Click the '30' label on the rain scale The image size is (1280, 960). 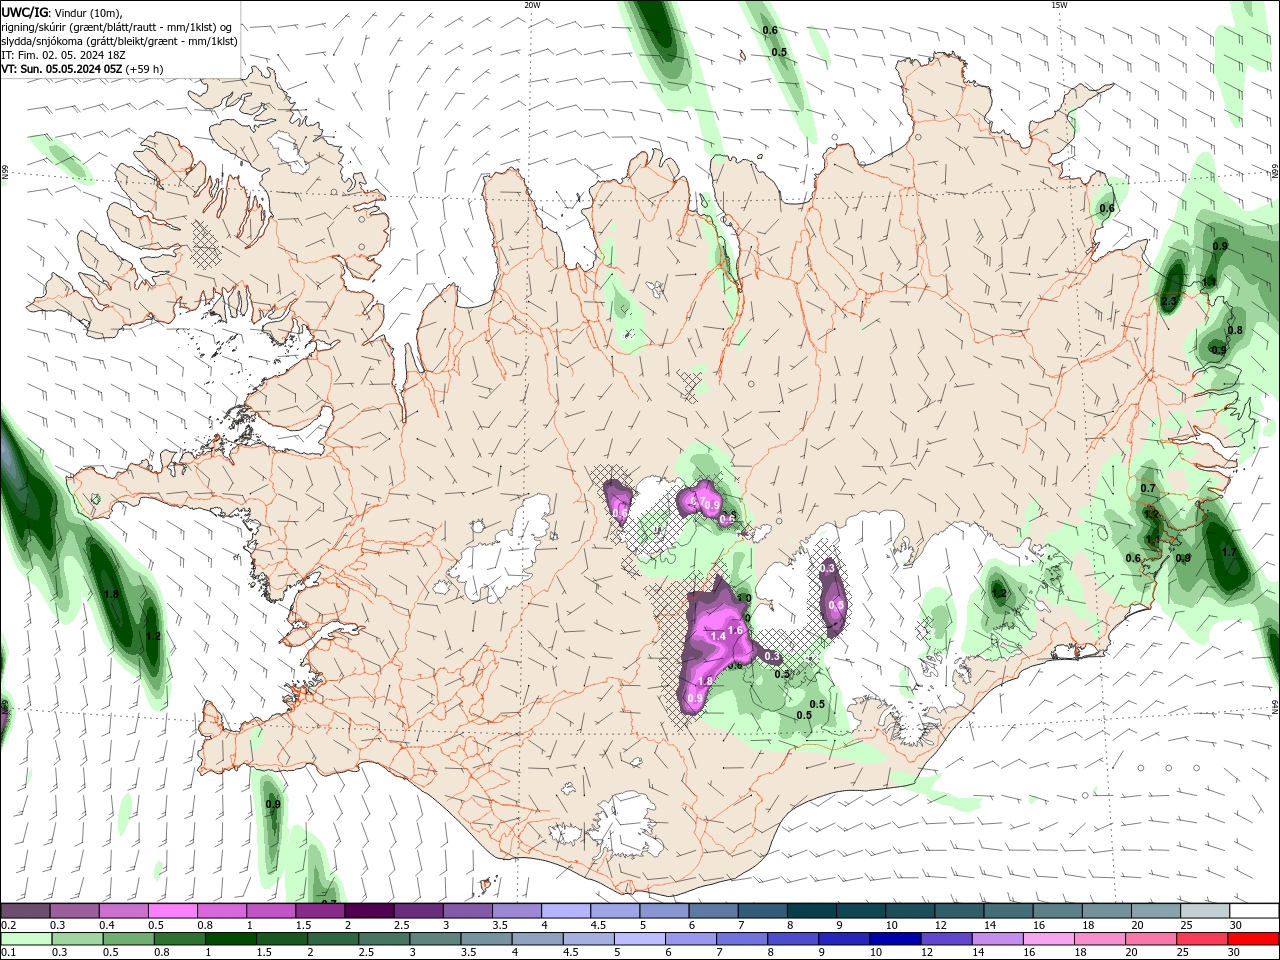tap(1236, 953)
